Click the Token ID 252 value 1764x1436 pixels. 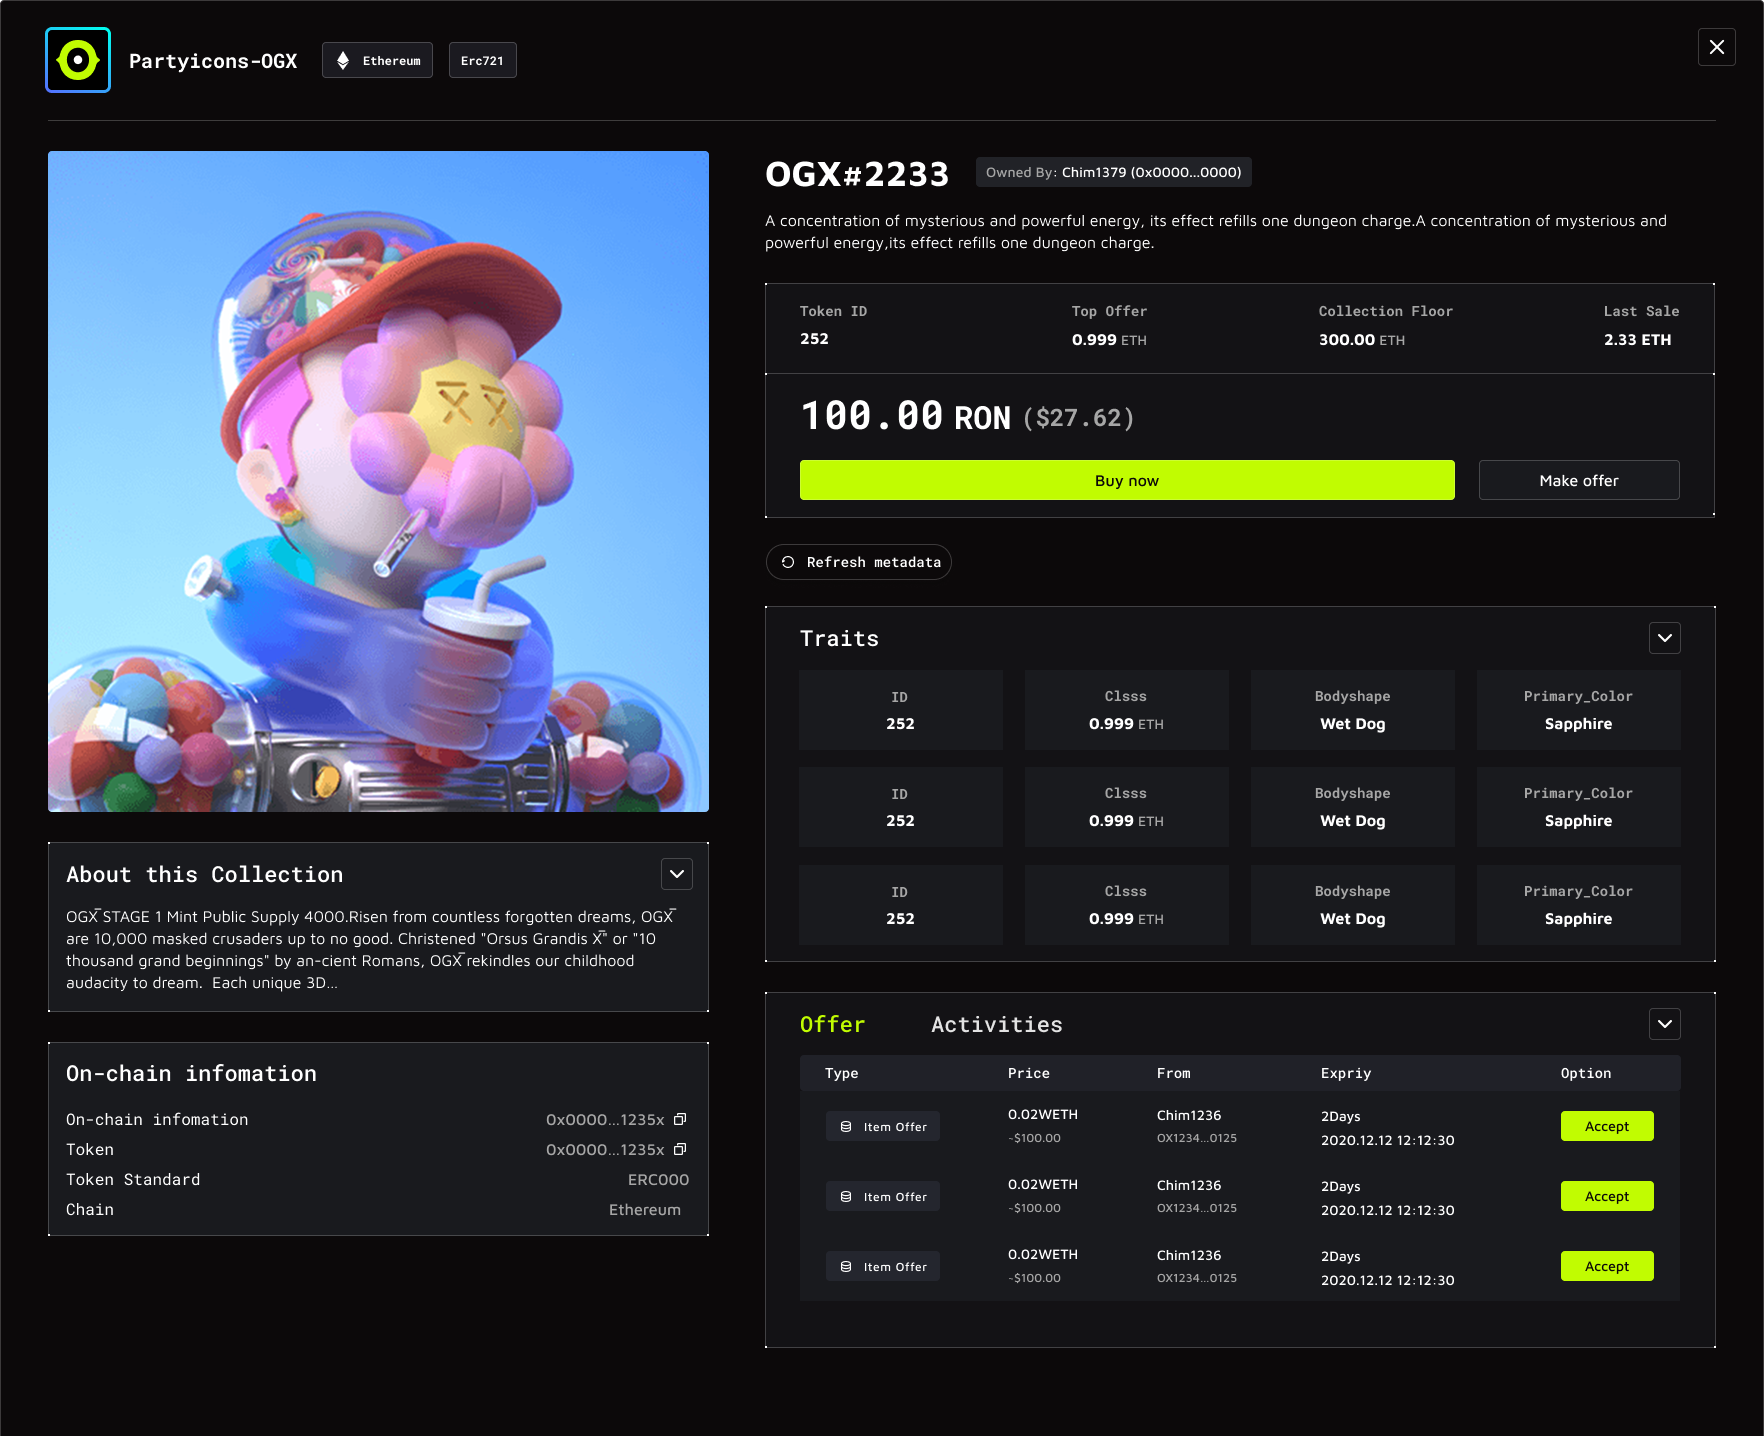[814, 339]
